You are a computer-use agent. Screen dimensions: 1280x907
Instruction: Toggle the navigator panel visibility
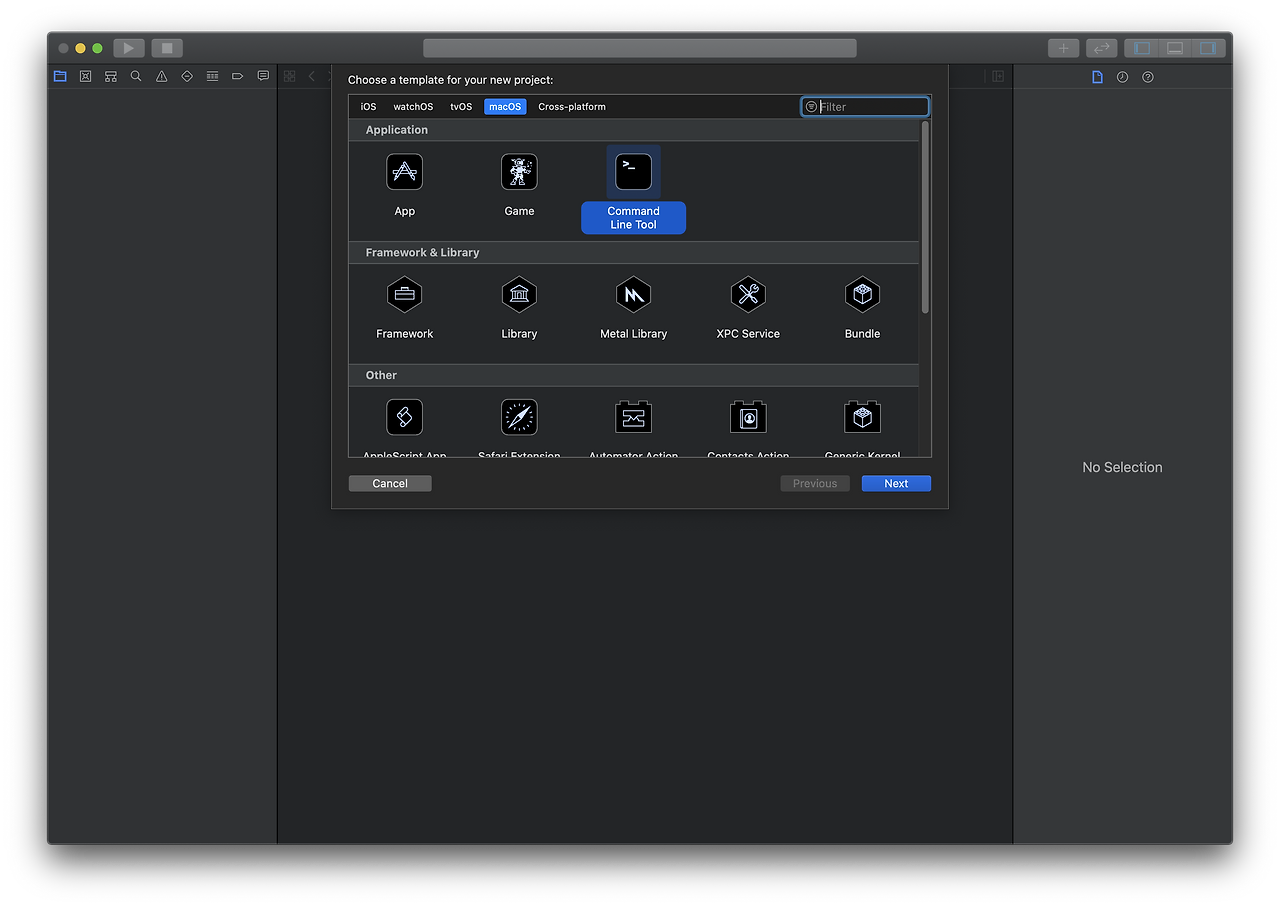[1142, 48]
